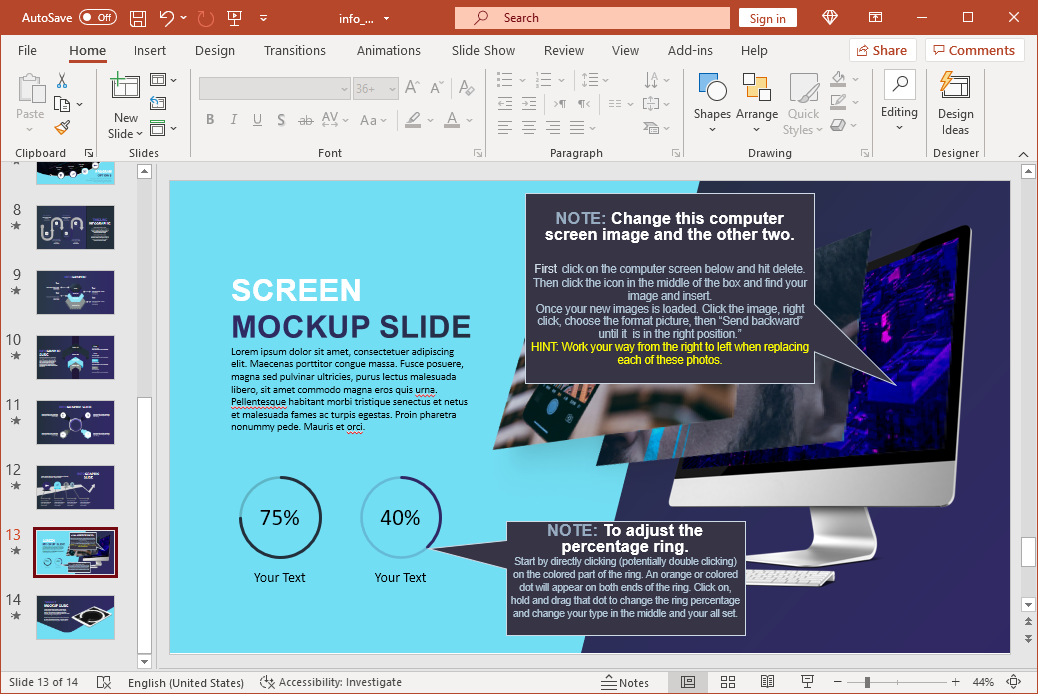Open the font name combo box
1038x694 pixels.
(x=274, y=89)
